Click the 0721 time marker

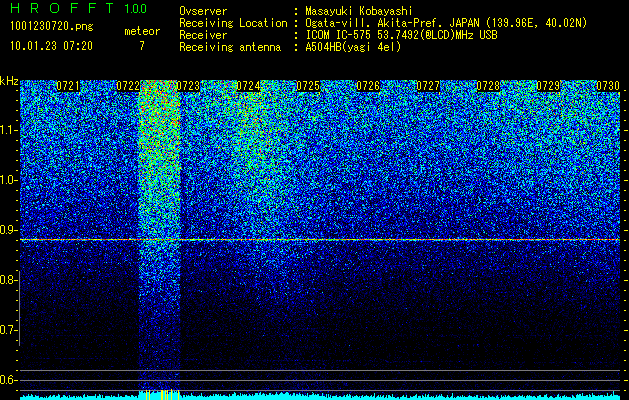coord(68,86)
